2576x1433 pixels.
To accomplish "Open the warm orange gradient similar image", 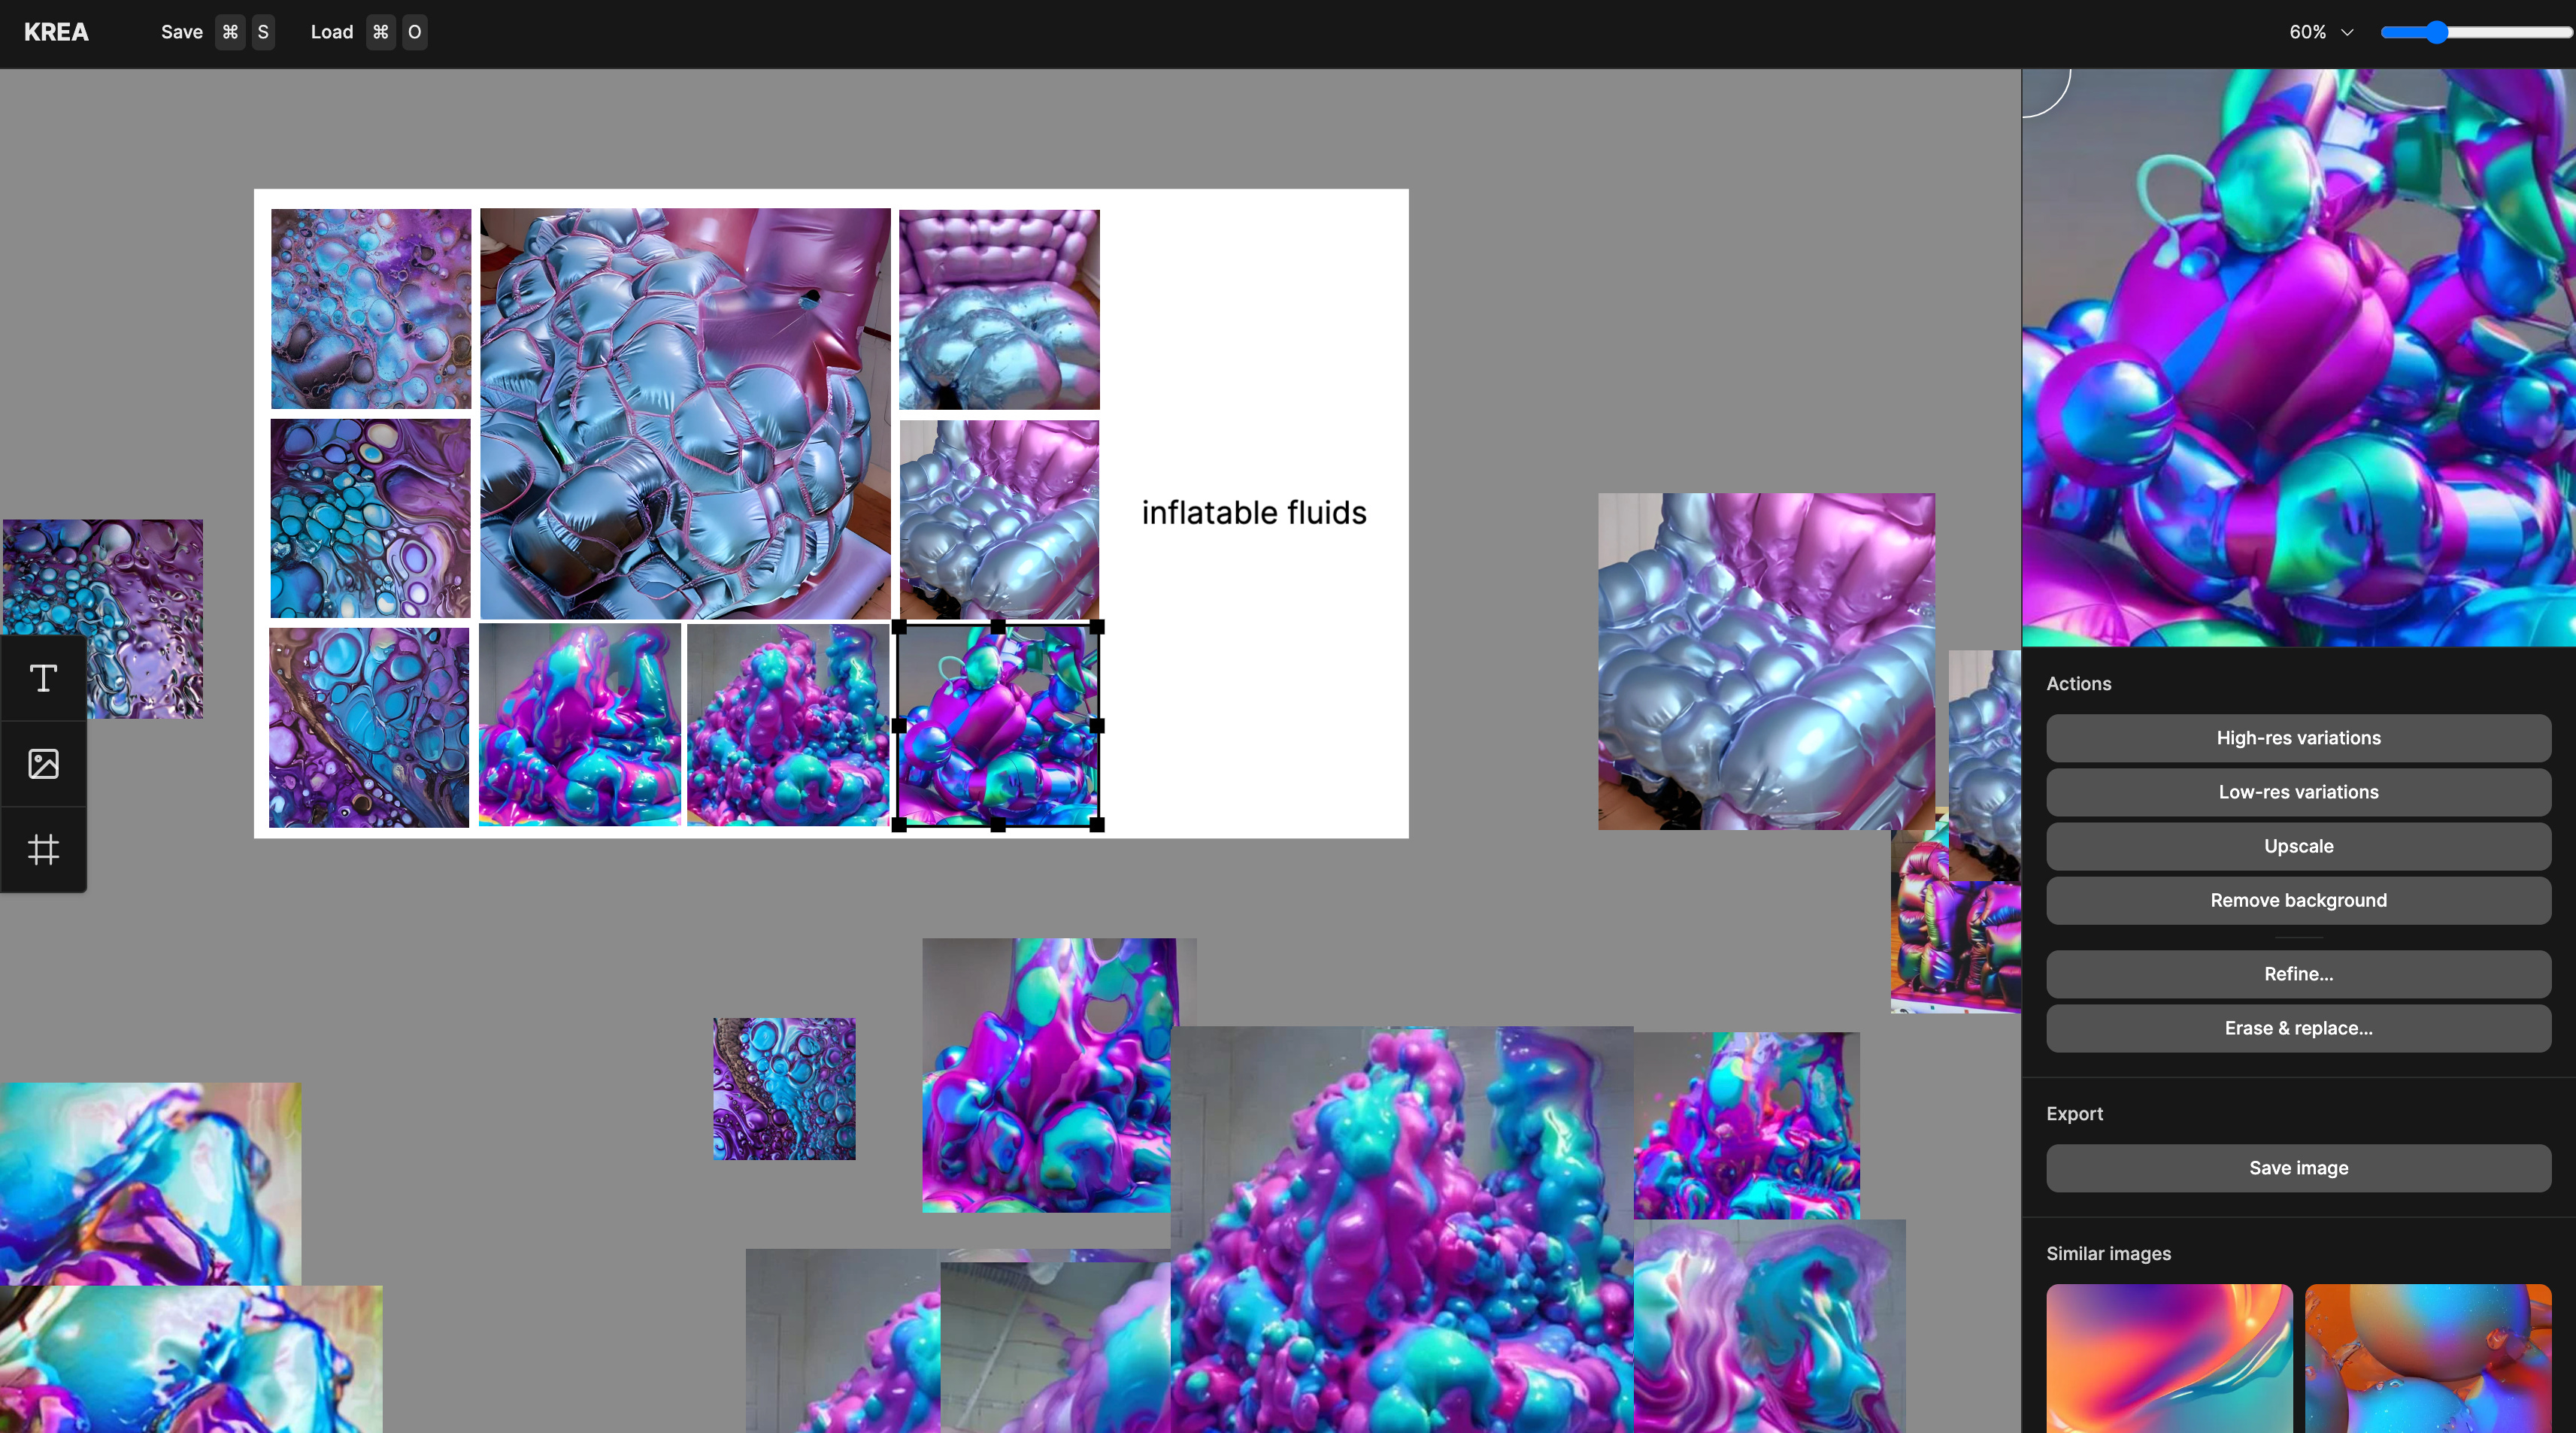I will pyautogui.click(x=2169, y=1358).
